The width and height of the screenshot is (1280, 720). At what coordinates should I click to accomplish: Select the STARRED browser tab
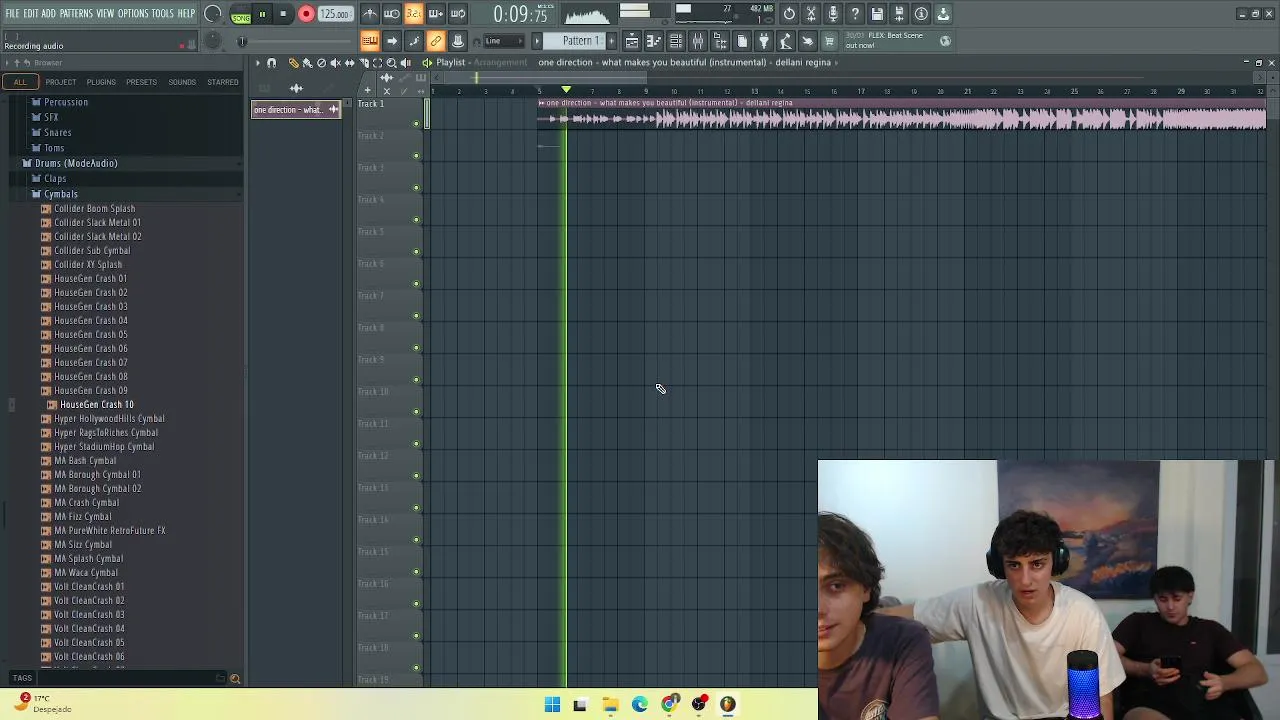(x=223, y=82)
